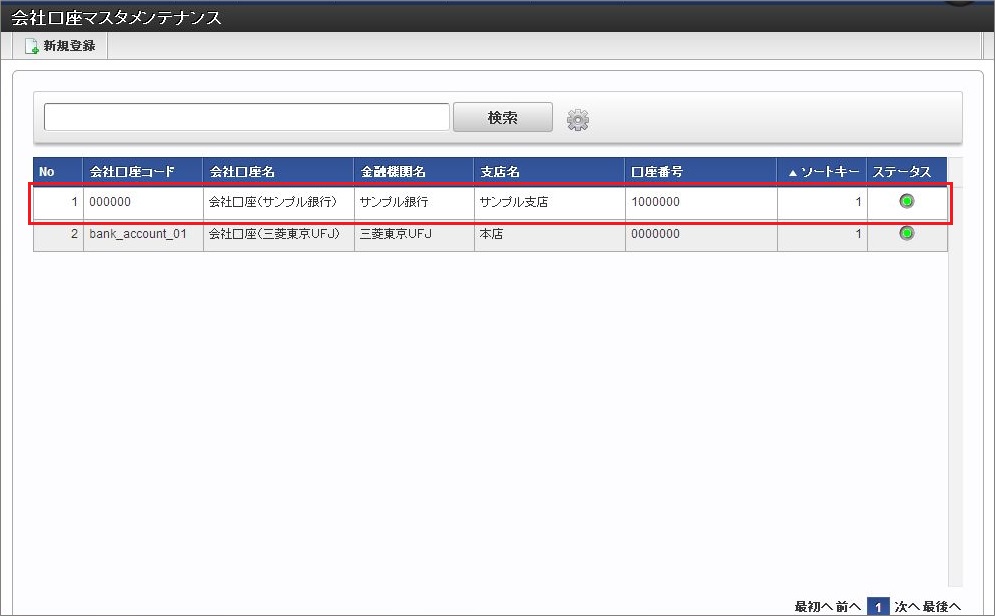
Task: Go to 前へ previous page link
Action: pyautogui.click(x=848, y=607)
